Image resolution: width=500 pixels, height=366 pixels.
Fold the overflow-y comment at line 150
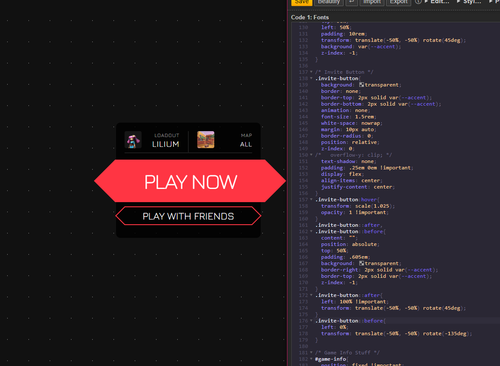[311, 155]
